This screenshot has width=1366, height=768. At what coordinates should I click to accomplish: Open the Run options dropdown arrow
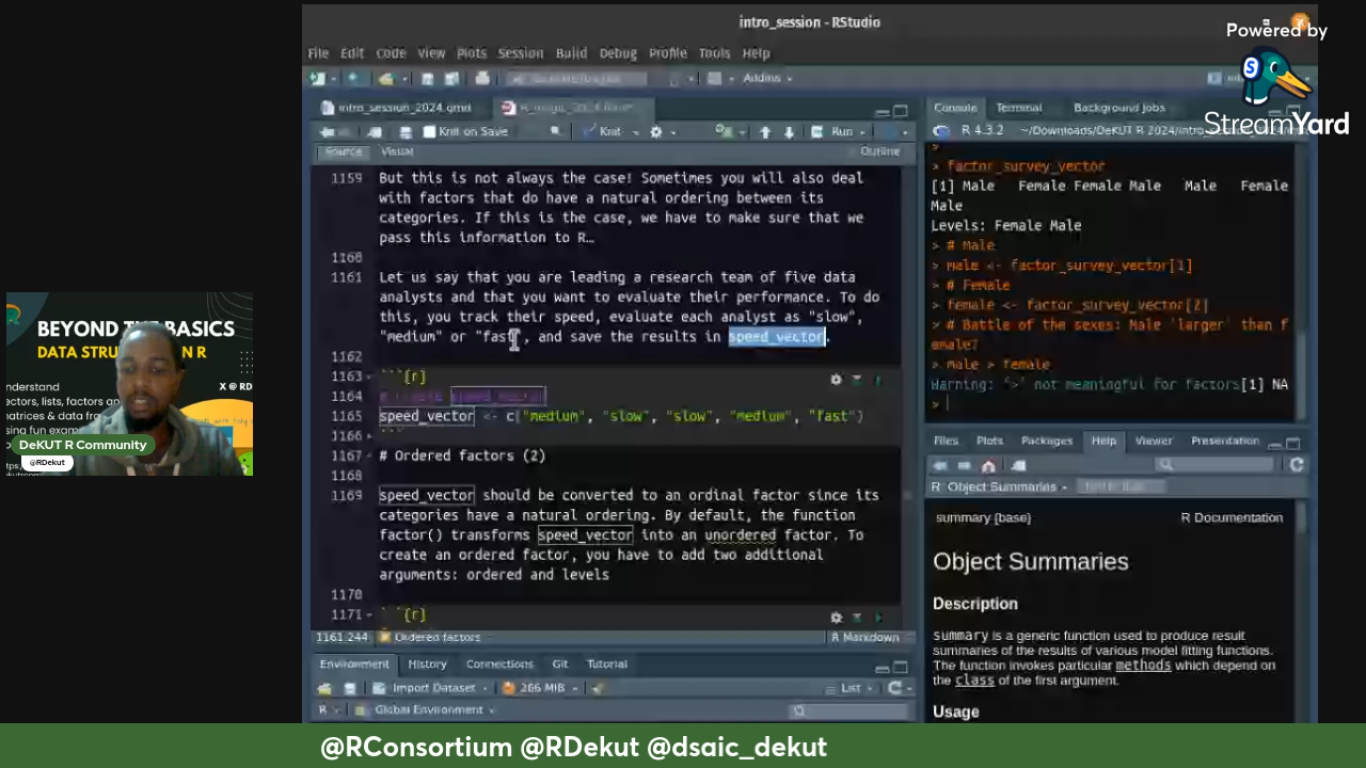[863, 131]
